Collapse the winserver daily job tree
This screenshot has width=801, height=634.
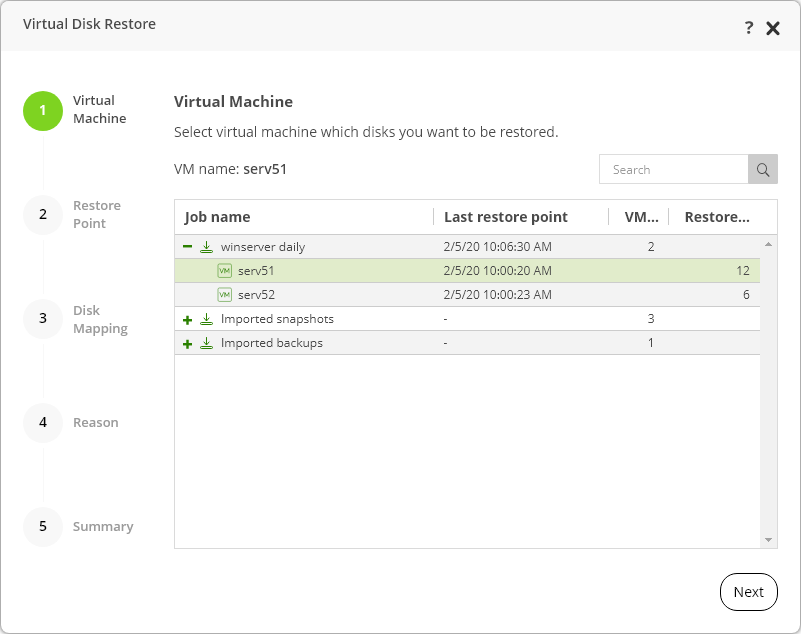pos(187,247)
